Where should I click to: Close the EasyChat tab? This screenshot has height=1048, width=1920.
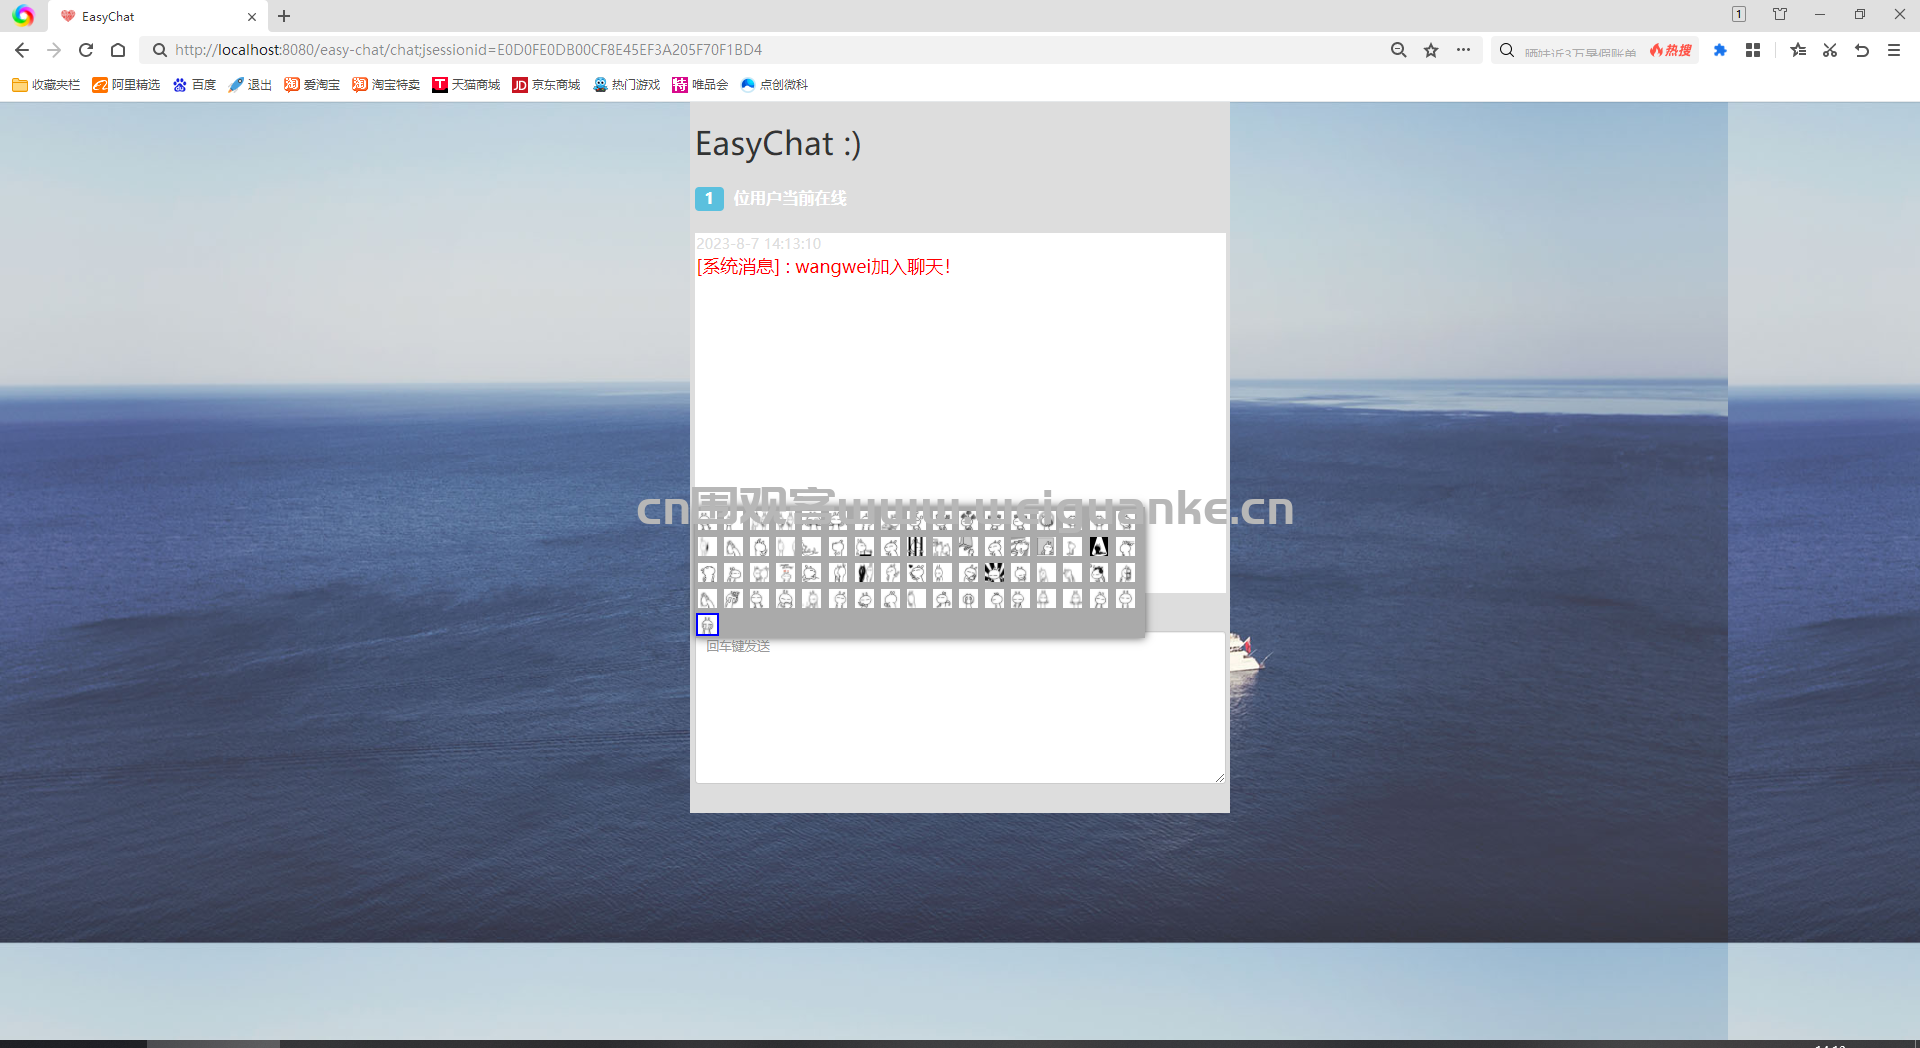[252, 17]
